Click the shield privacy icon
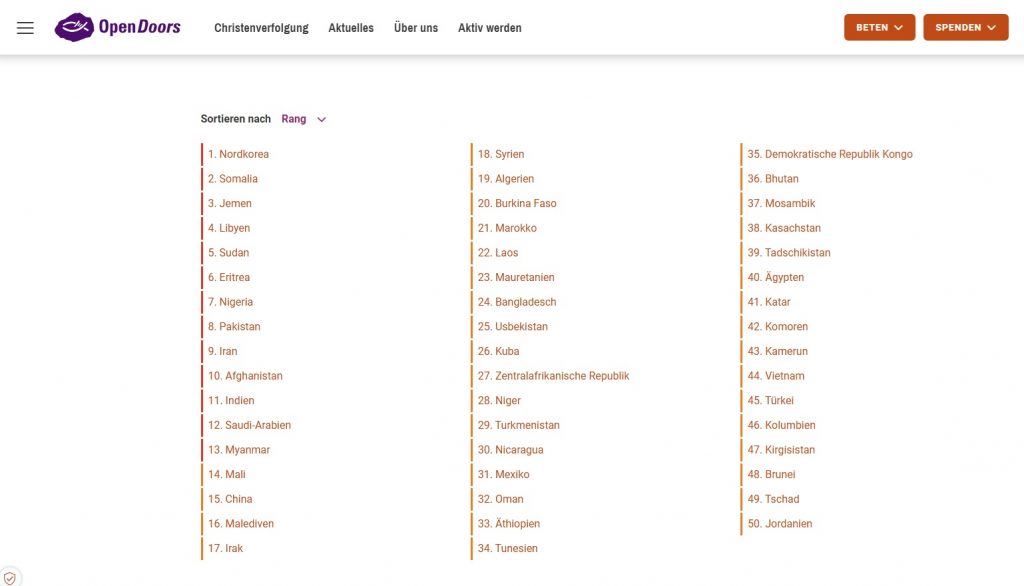The image size is (1024, 586). coord(10,577)
